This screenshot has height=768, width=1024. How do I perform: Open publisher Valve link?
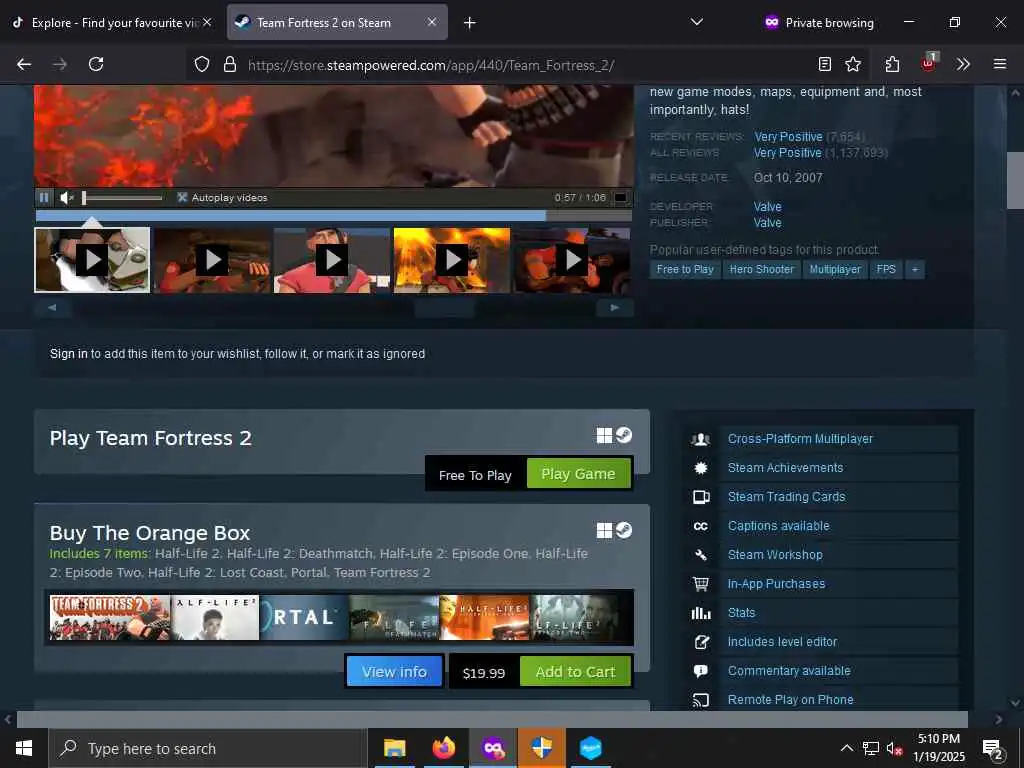767,223
